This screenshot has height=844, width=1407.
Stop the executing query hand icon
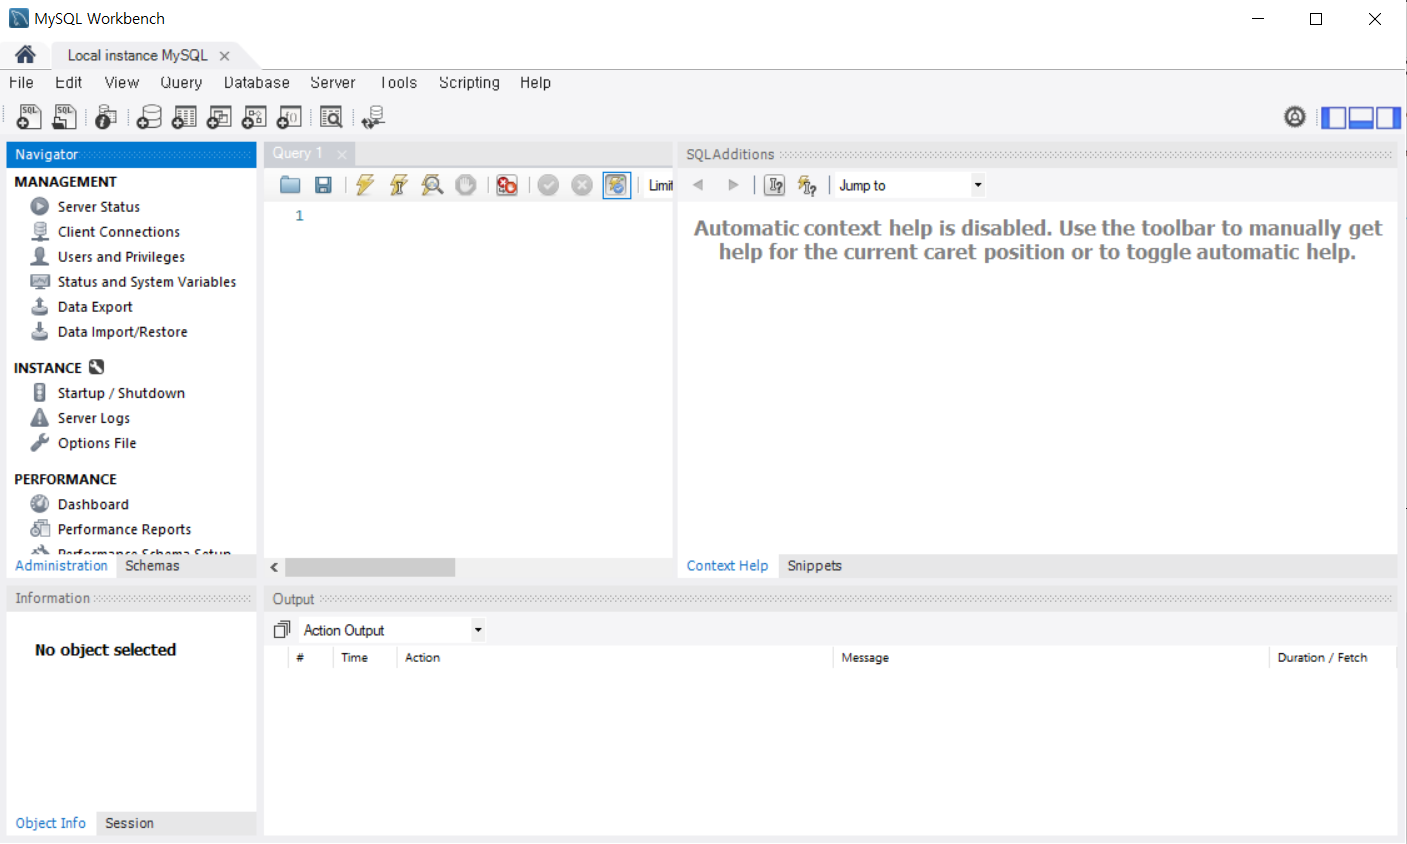click(466, 185)
